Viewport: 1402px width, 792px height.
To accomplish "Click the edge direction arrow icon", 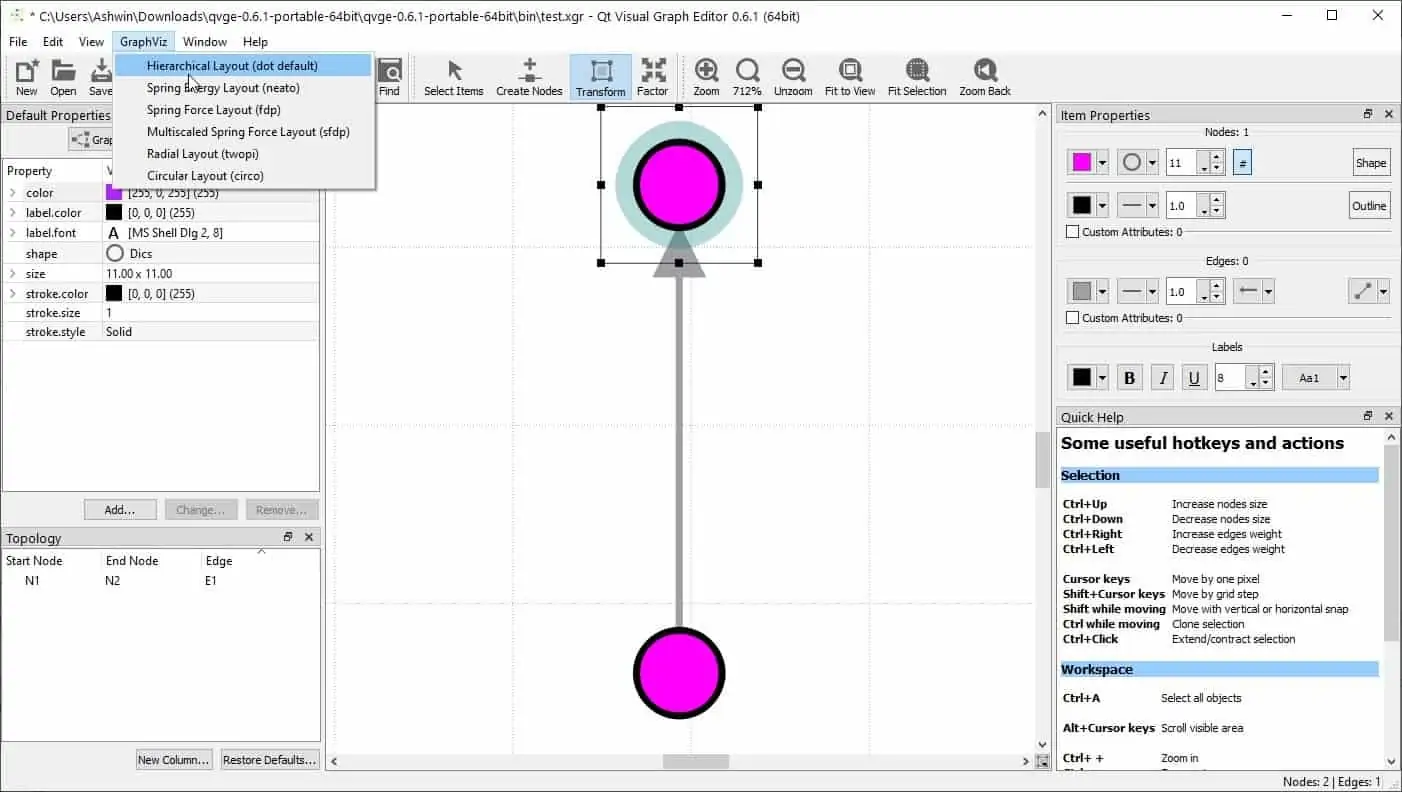I will click(x=1246, y=291).
